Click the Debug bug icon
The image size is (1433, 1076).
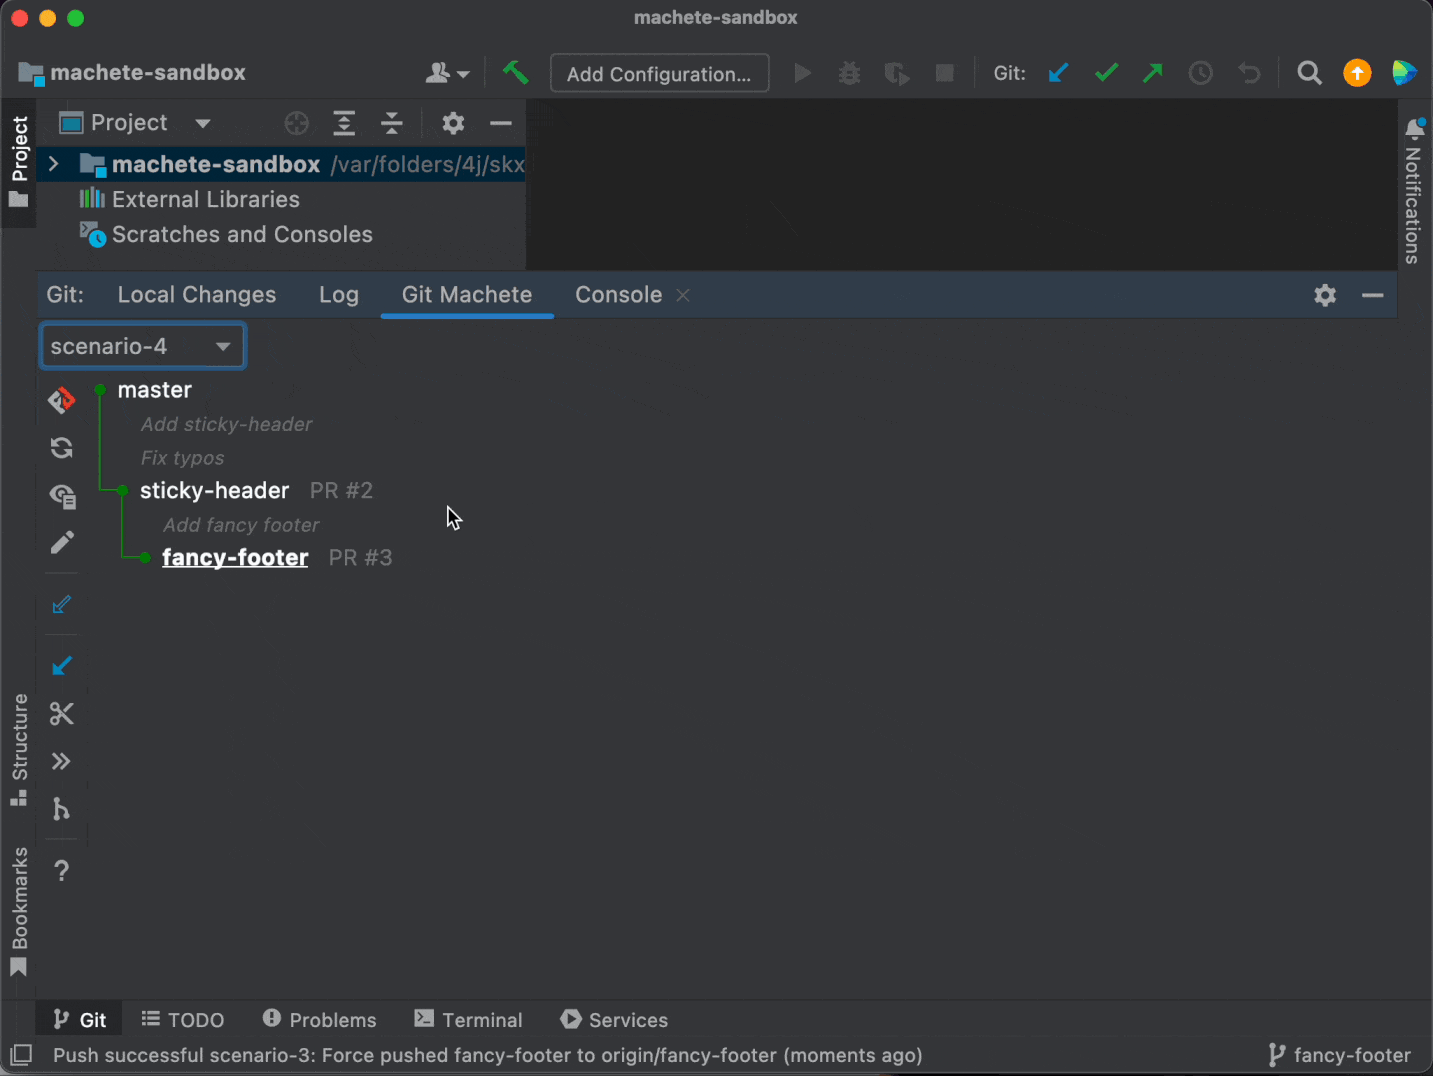click(849, 73)
